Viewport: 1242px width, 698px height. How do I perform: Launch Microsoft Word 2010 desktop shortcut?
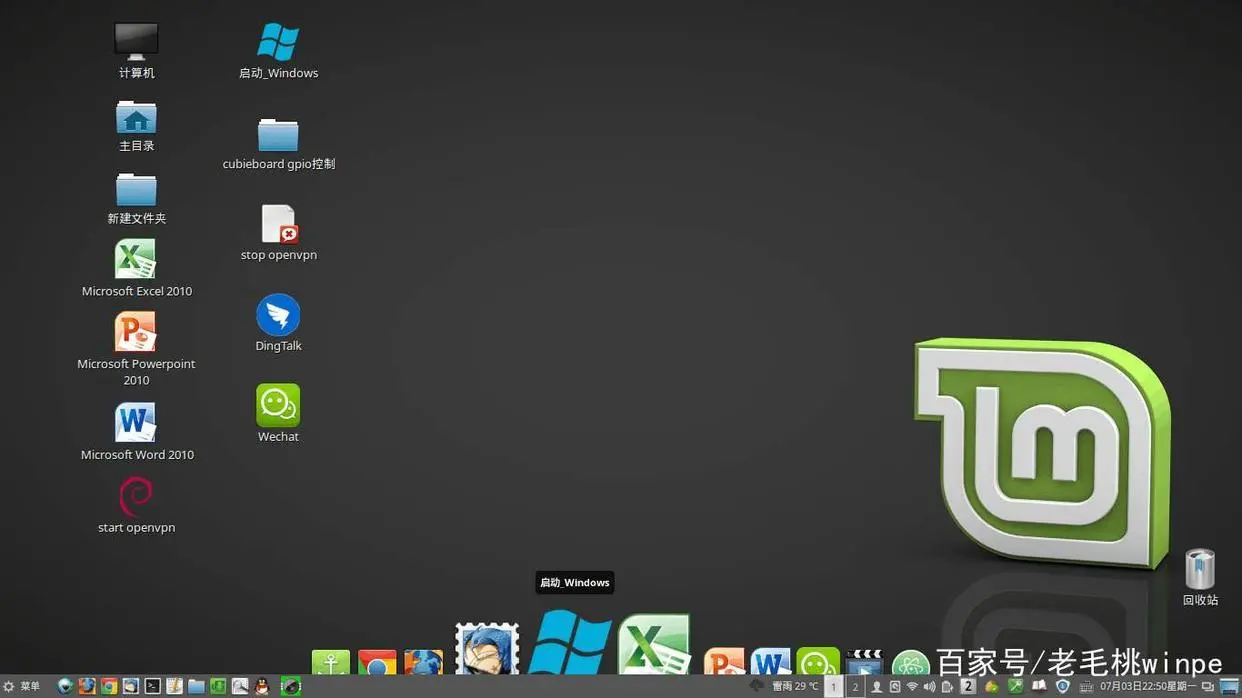[x=137, y=432]
